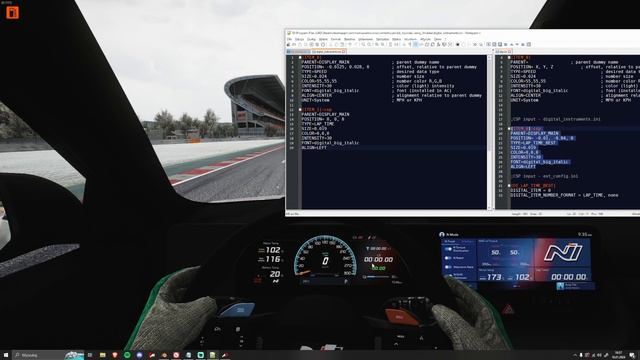The width and height of the screenshot is (640, 360).
Task: Open the Windows Start menu
Action: [6, 355]
